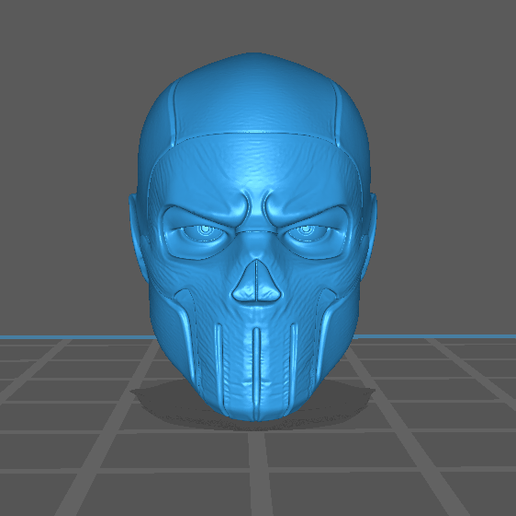Select the blue masked head 3D model
Image resolution: width=516 pixels, height=516 pixels.
click(253, 237)
